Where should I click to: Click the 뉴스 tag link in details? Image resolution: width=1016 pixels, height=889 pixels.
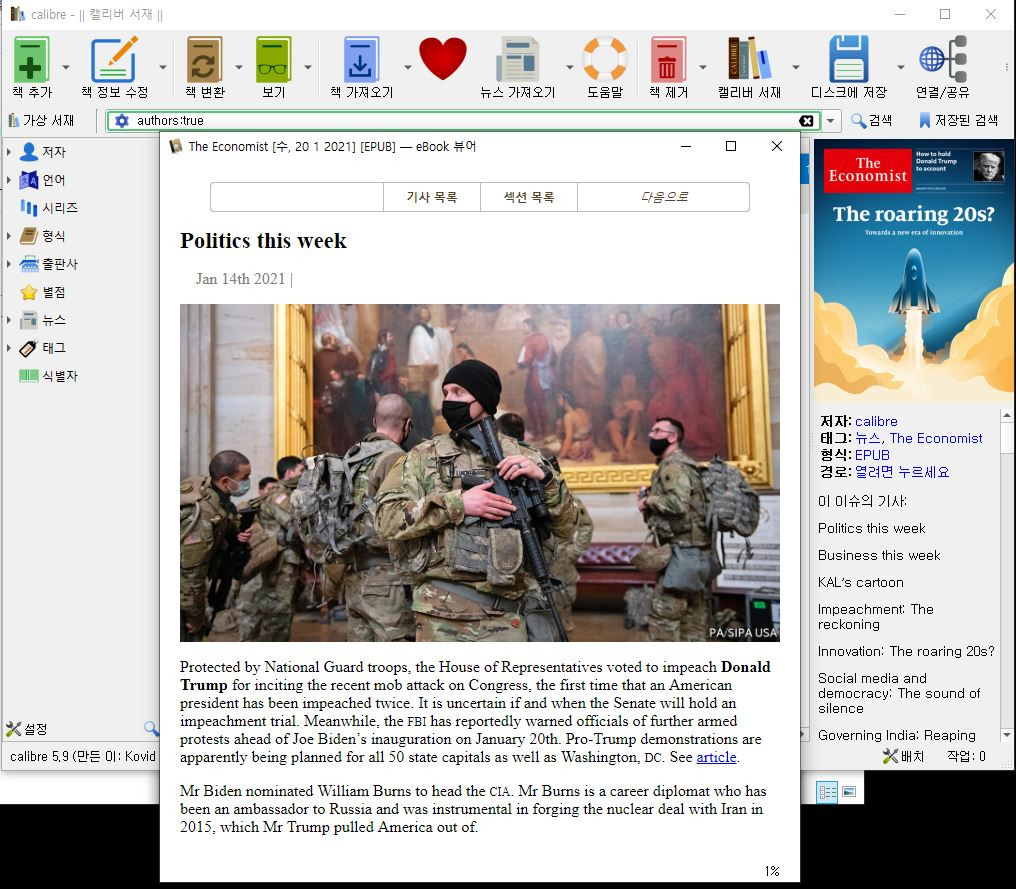click(x=868, y=438)
